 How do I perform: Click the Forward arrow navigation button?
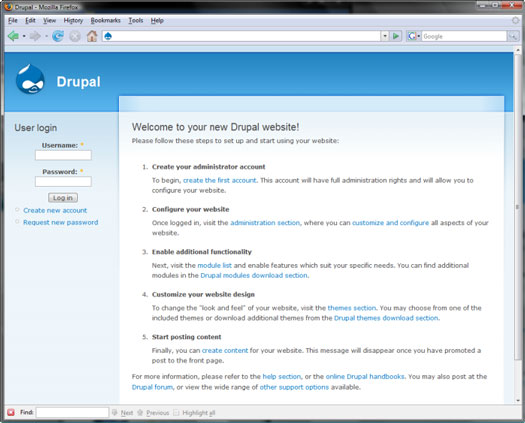[35, 36]
